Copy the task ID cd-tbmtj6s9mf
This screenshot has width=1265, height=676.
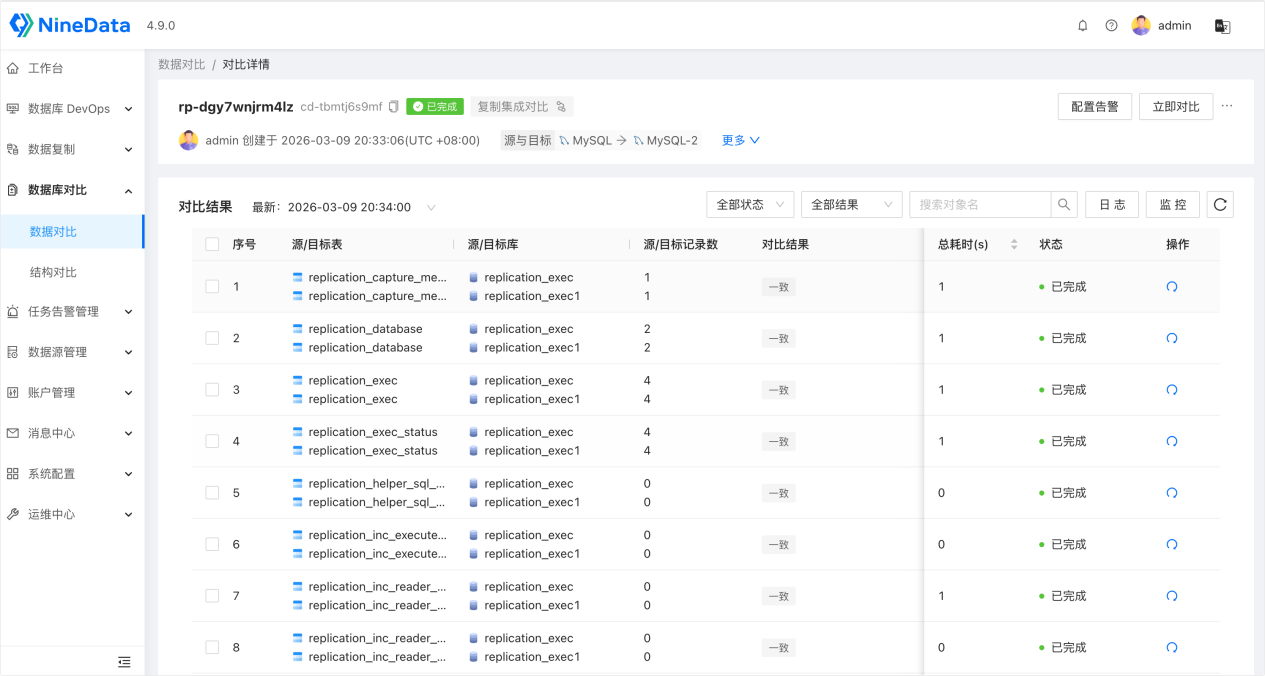[394, 107]
